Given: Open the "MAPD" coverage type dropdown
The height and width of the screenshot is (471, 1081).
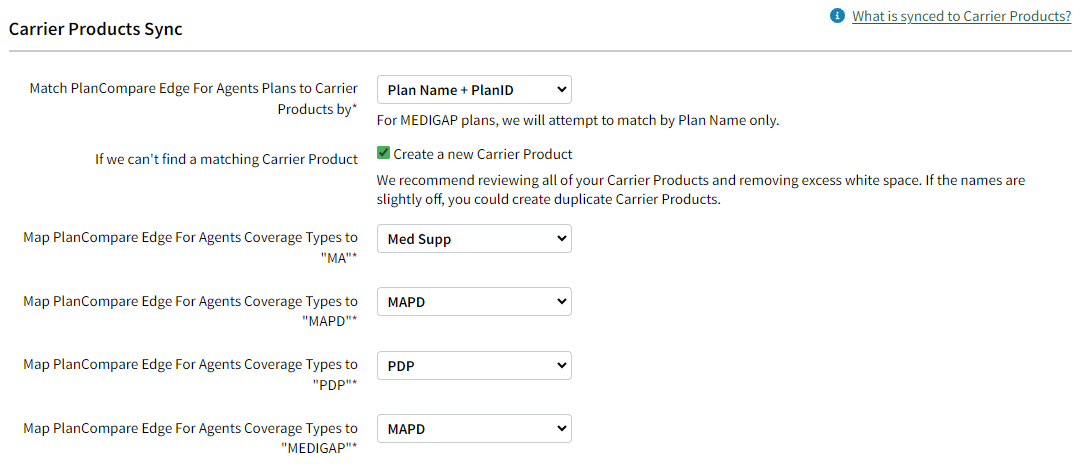Looking at the screenshot, I should [x=474, y=301].
